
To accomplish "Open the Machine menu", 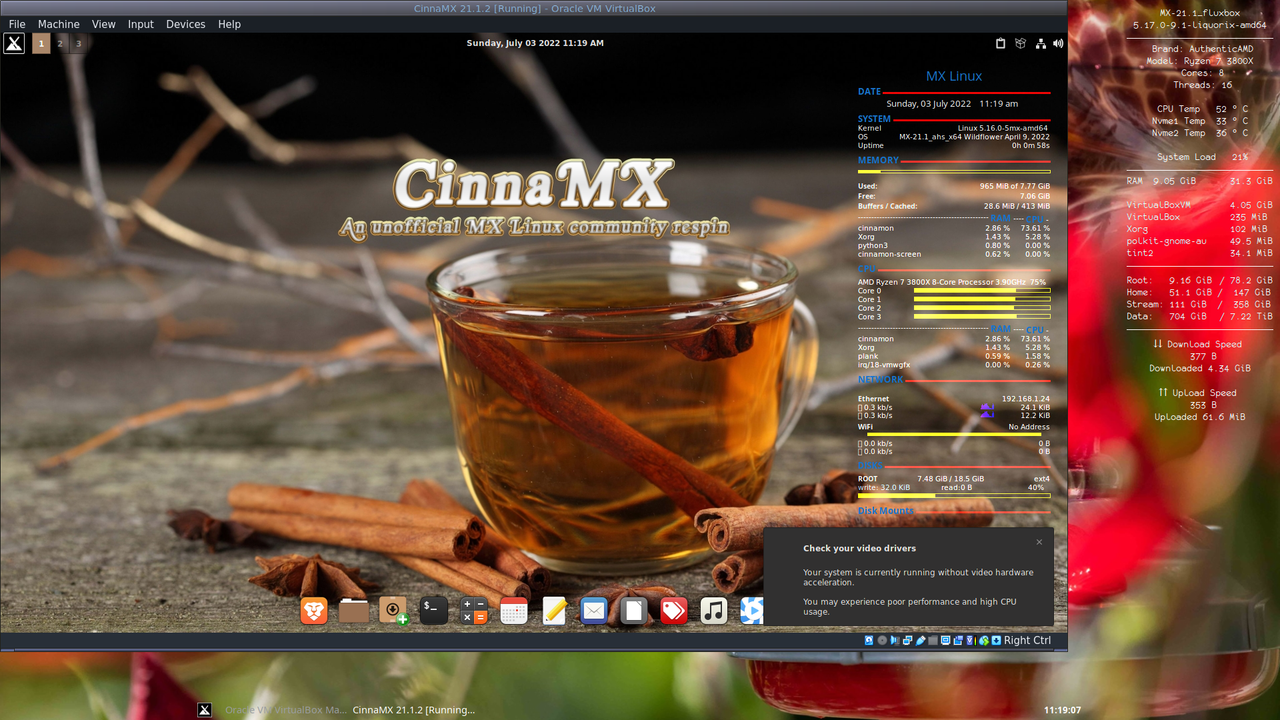I will 59,24.
